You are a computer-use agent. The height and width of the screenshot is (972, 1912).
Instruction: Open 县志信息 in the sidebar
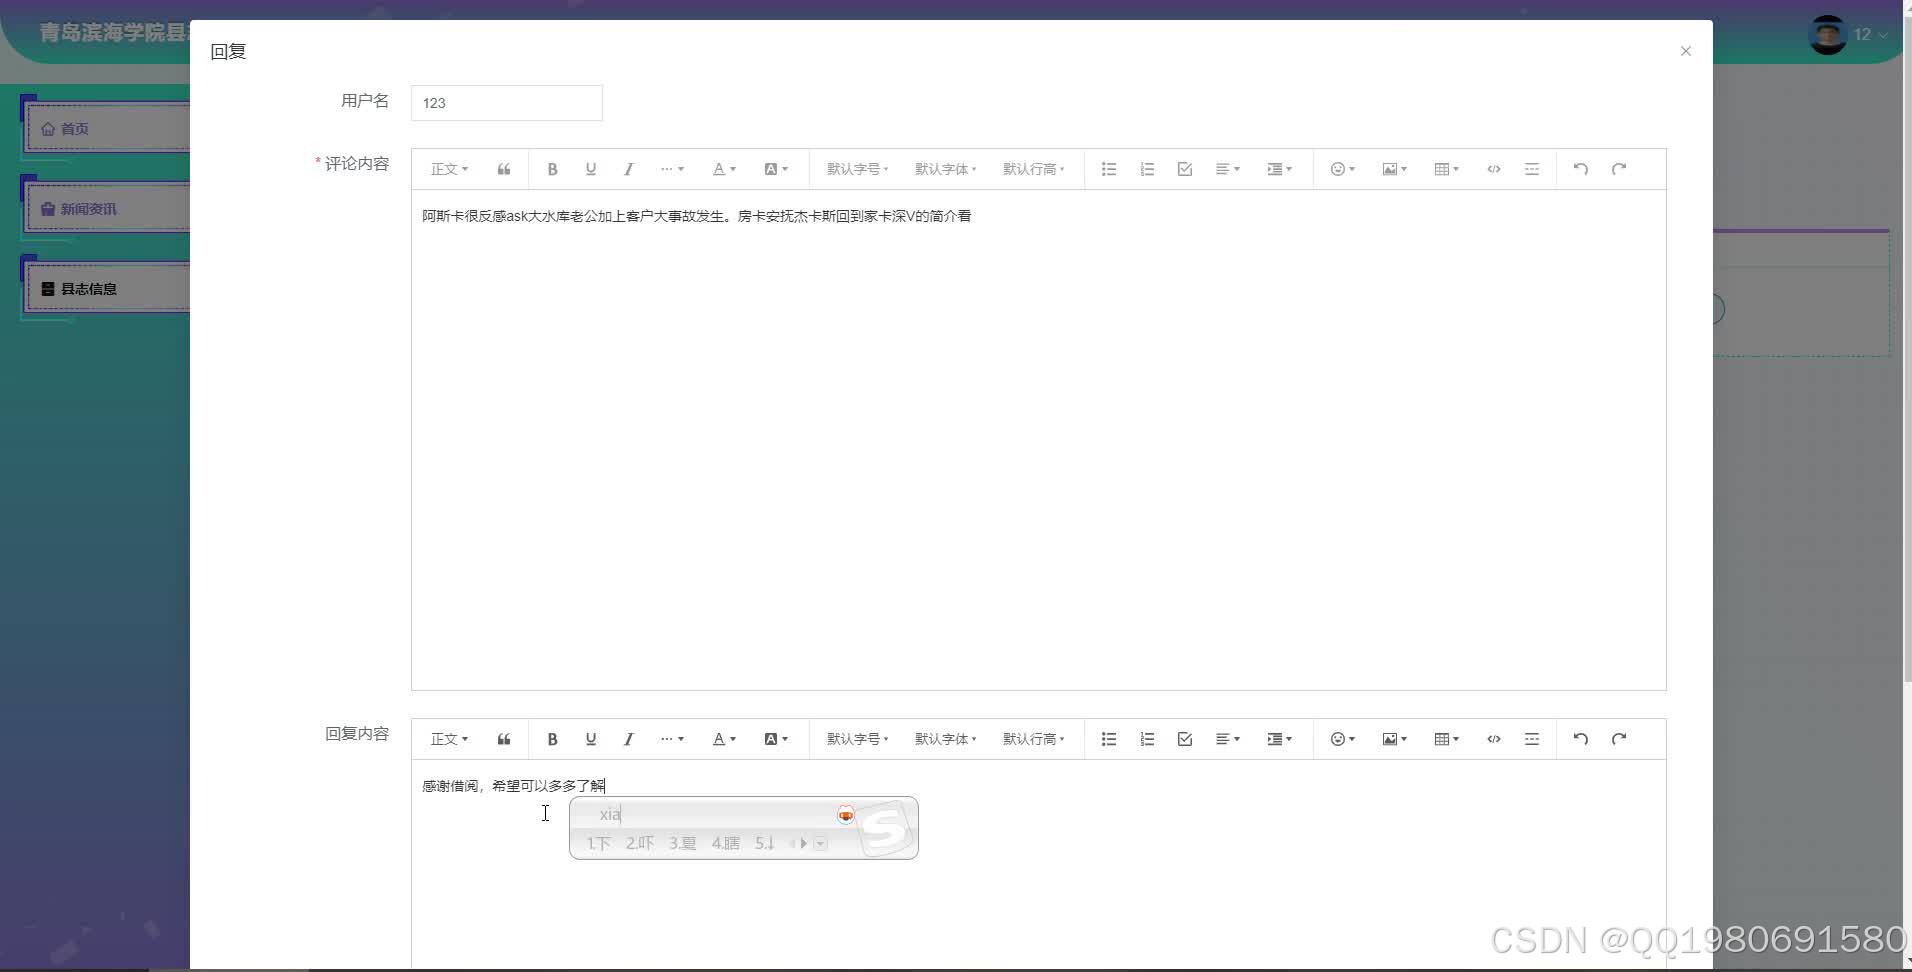point(108,289)
